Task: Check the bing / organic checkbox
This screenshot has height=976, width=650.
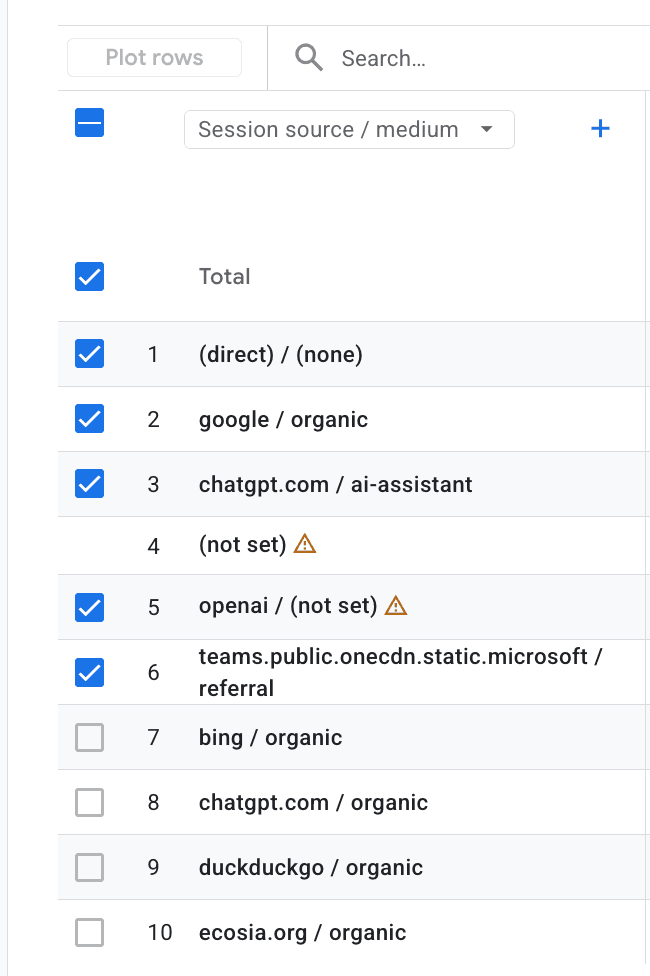Action: (x=90, y=738)
